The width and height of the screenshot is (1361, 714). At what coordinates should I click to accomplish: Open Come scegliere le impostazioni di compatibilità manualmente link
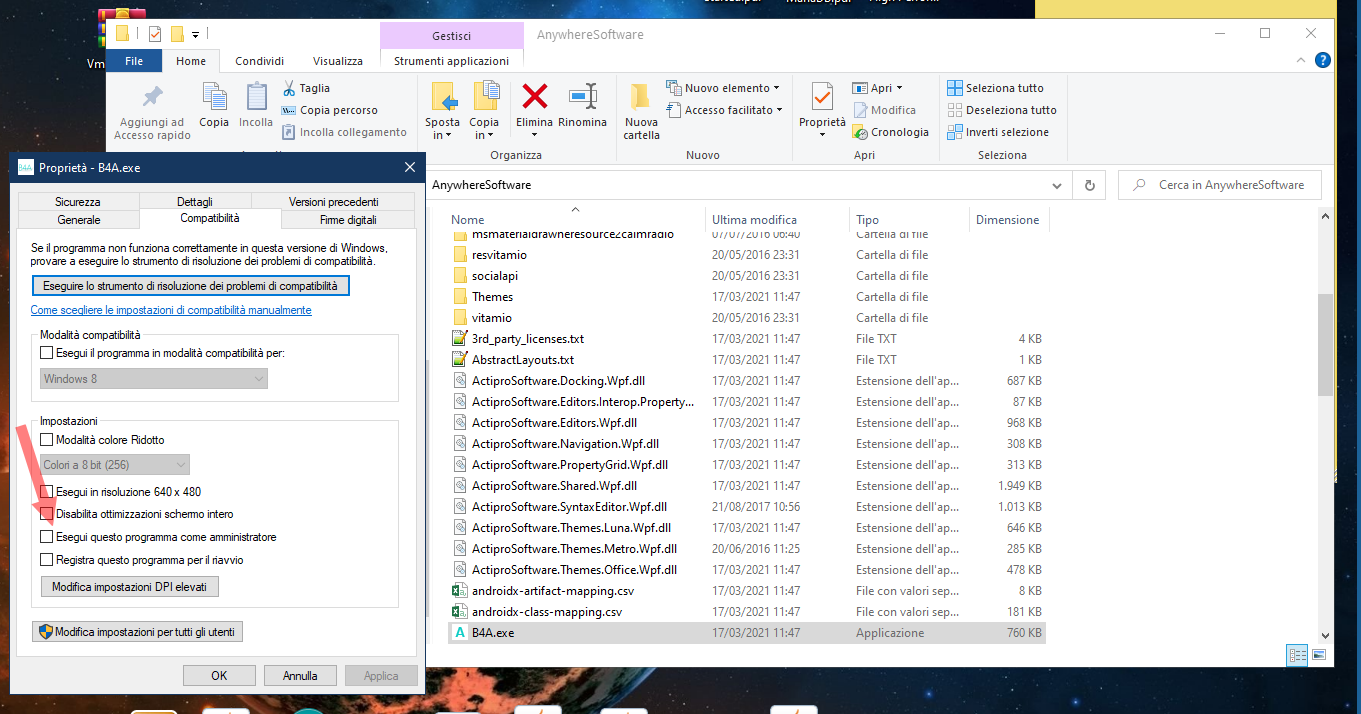click(171, 310)
